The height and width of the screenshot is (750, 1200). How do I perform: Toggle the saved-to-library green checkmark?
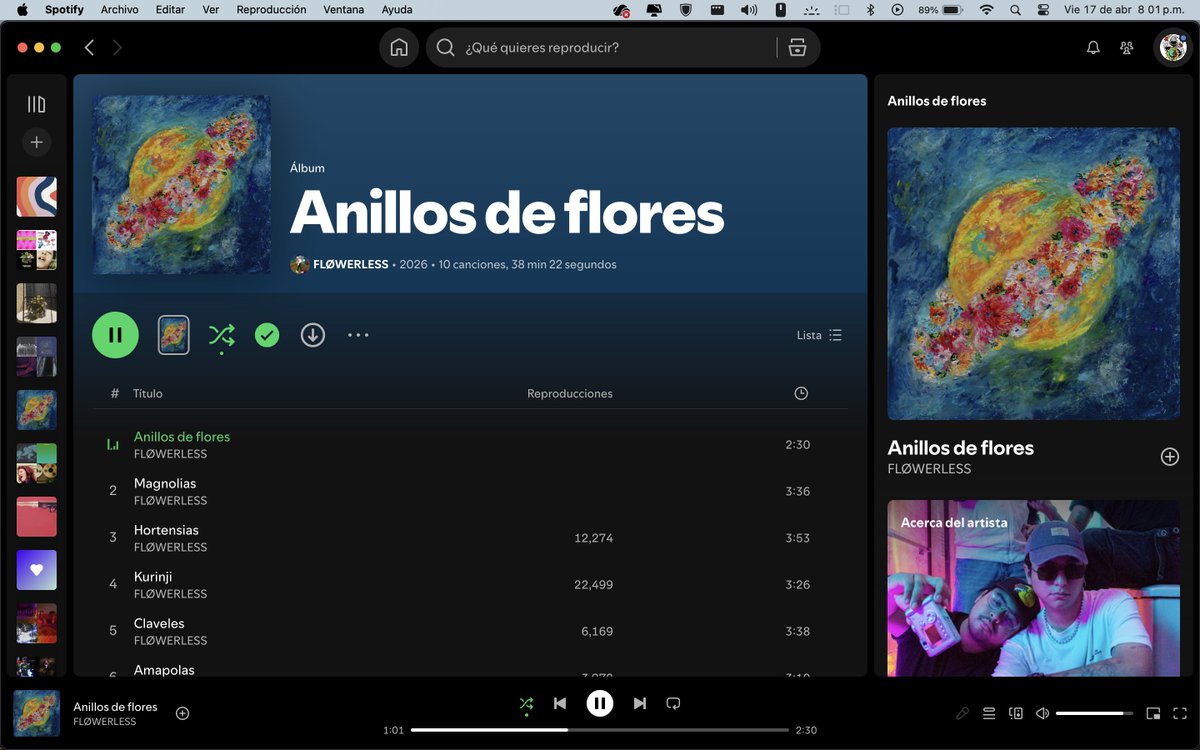click(x=267, y=335)
